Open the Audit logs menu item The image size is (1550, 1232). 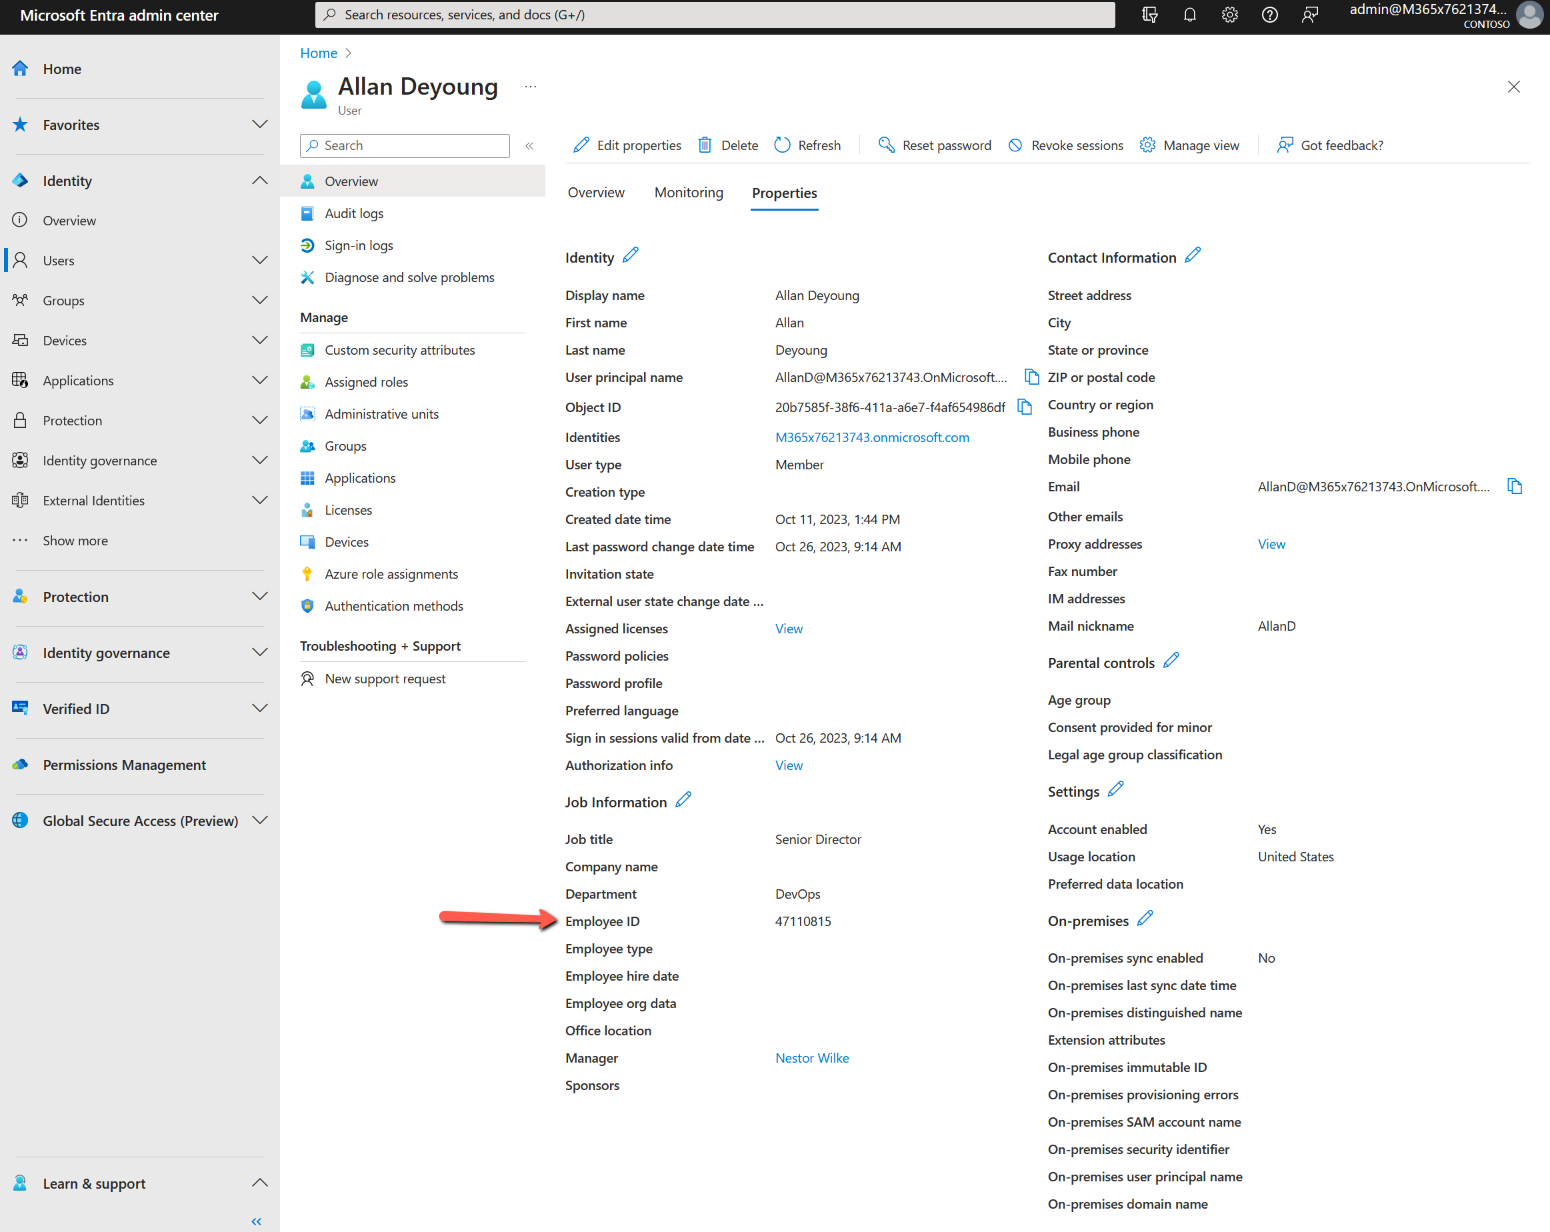click(x=354, y=214)
